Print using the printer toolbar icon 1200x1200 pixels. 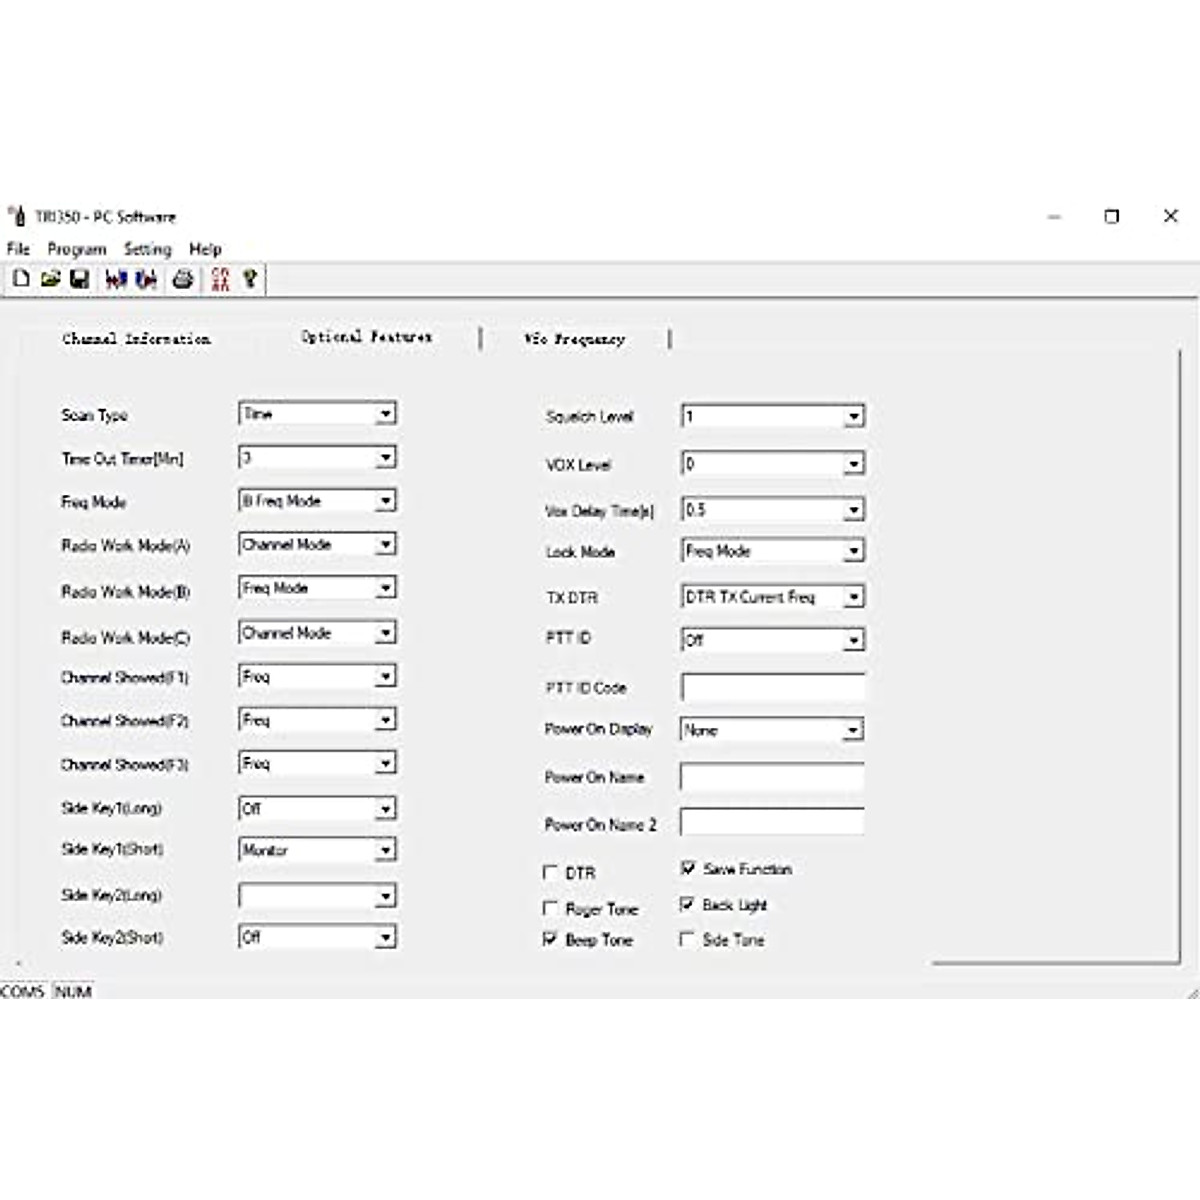183,279
